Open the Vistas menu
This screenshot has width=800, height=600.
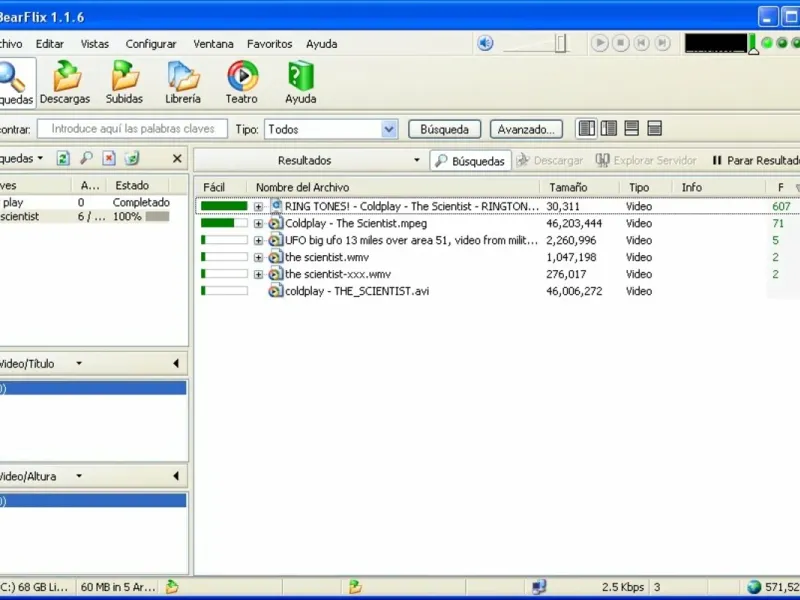(x=95, y=44)
